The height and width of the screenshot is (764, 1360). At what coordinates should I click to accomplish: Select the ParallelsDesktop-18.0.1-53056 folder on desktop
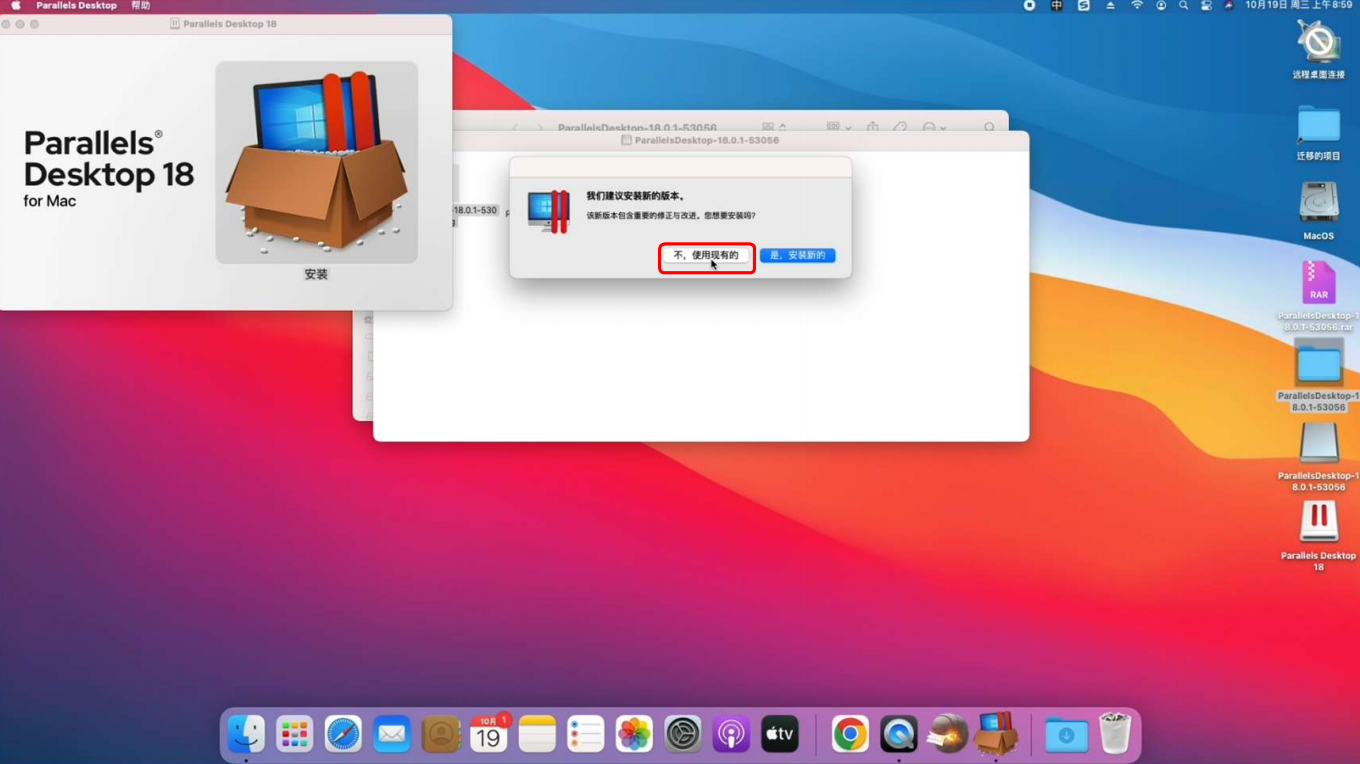point(1318,363)
